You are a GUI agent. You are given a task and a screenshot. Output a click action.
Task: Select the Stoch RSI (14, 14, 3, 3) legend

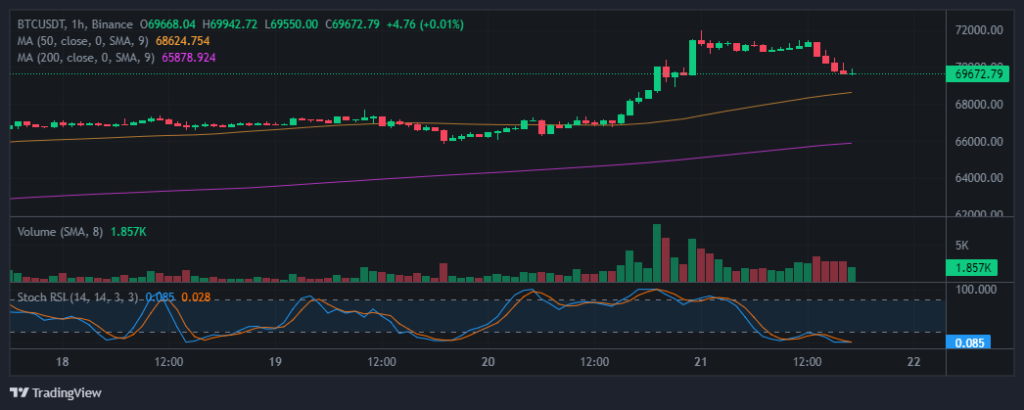(x=77, y=298)
